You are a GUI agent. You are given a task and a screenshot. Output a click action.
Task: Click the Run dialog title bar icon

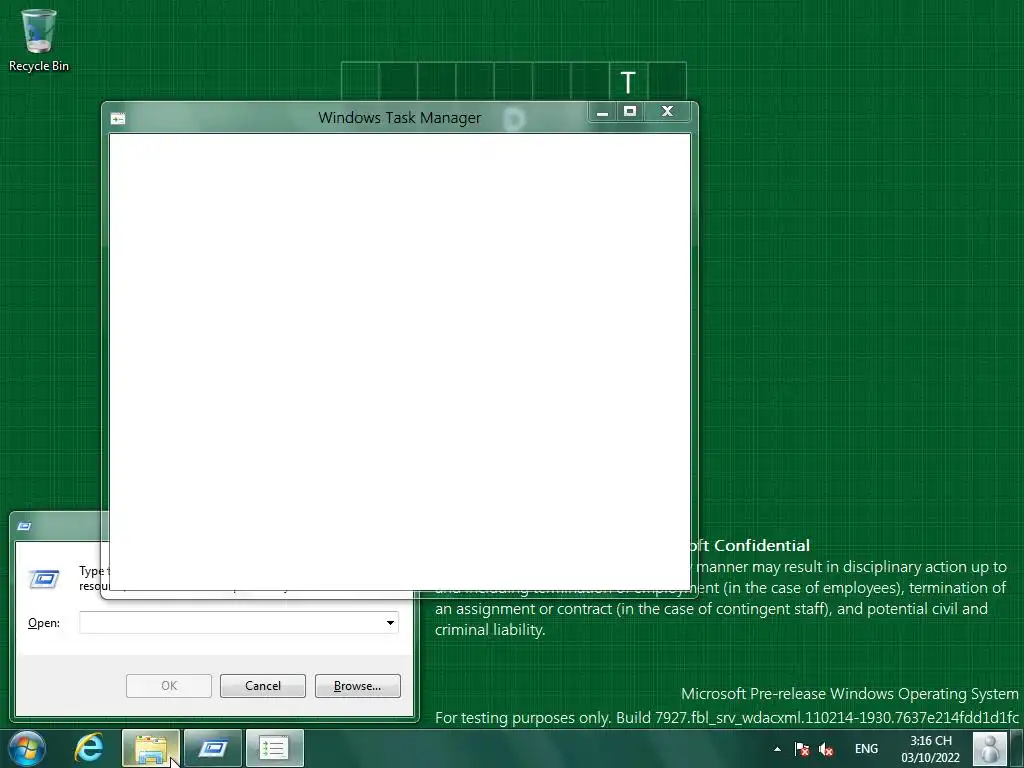click(25, 526)
